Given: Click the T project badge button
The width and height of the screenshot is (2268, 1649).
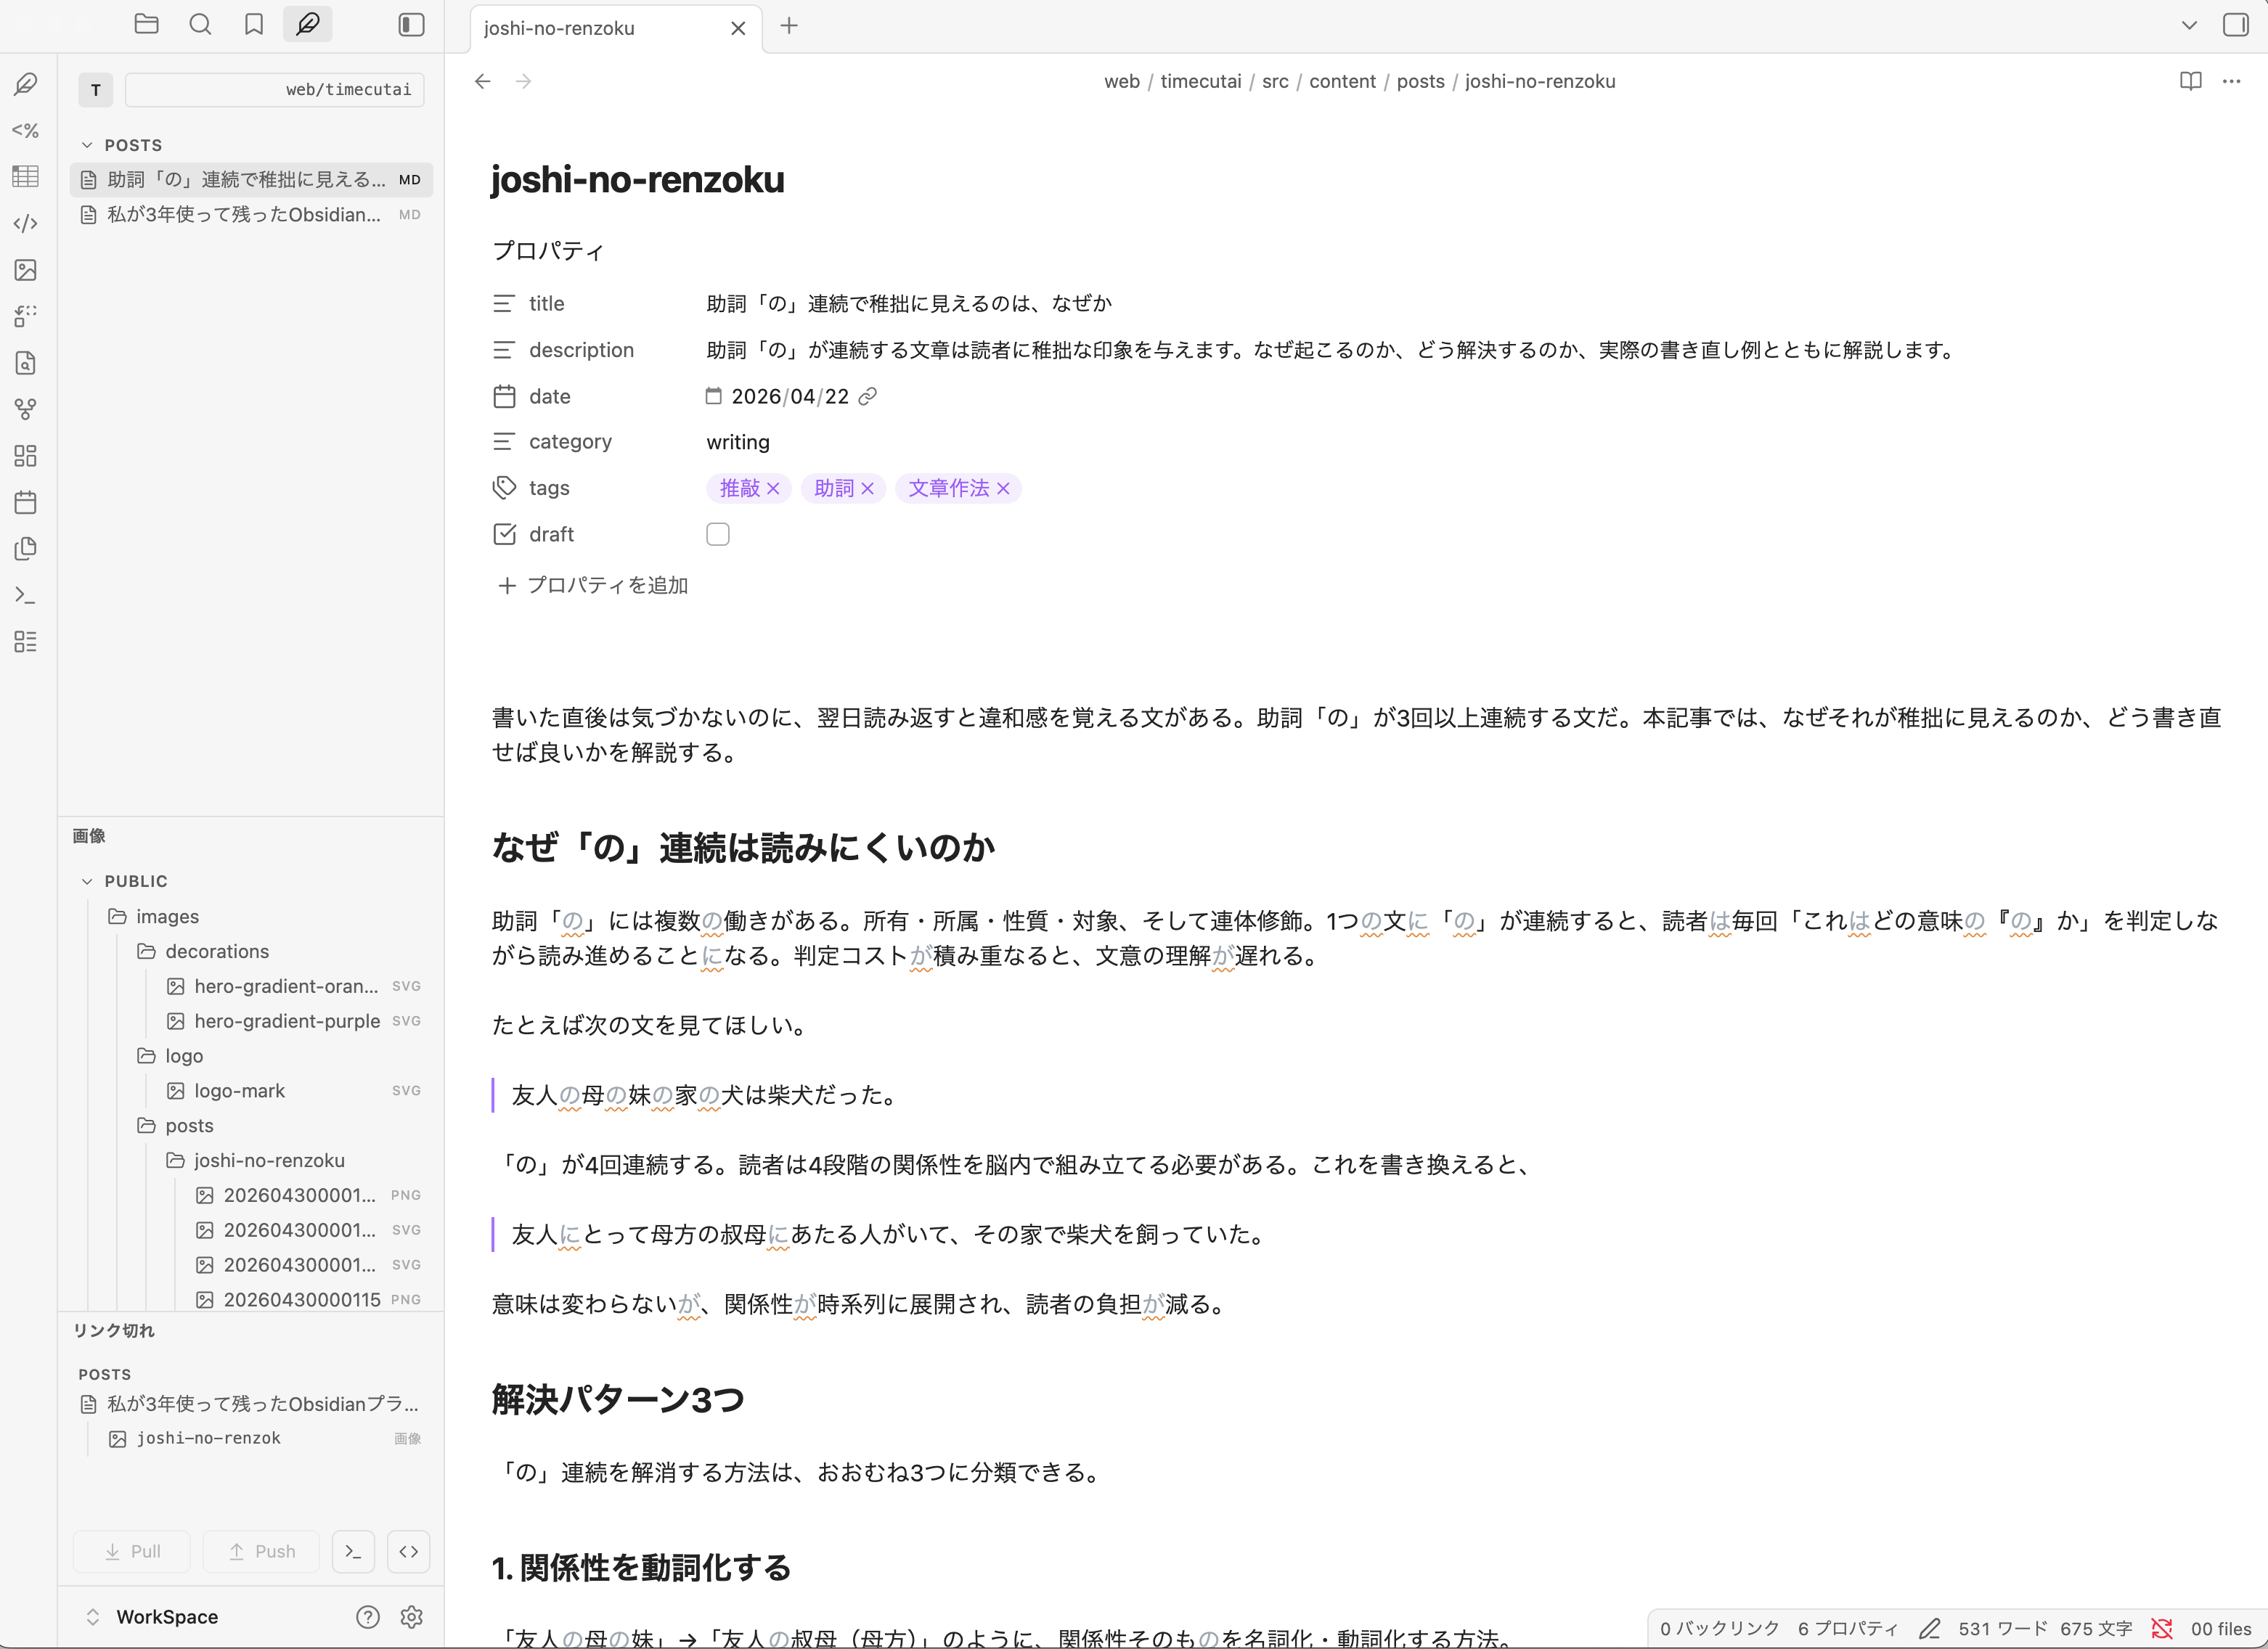Looking at the screenshot, I should pyautogui.click(x=96, y=90).
